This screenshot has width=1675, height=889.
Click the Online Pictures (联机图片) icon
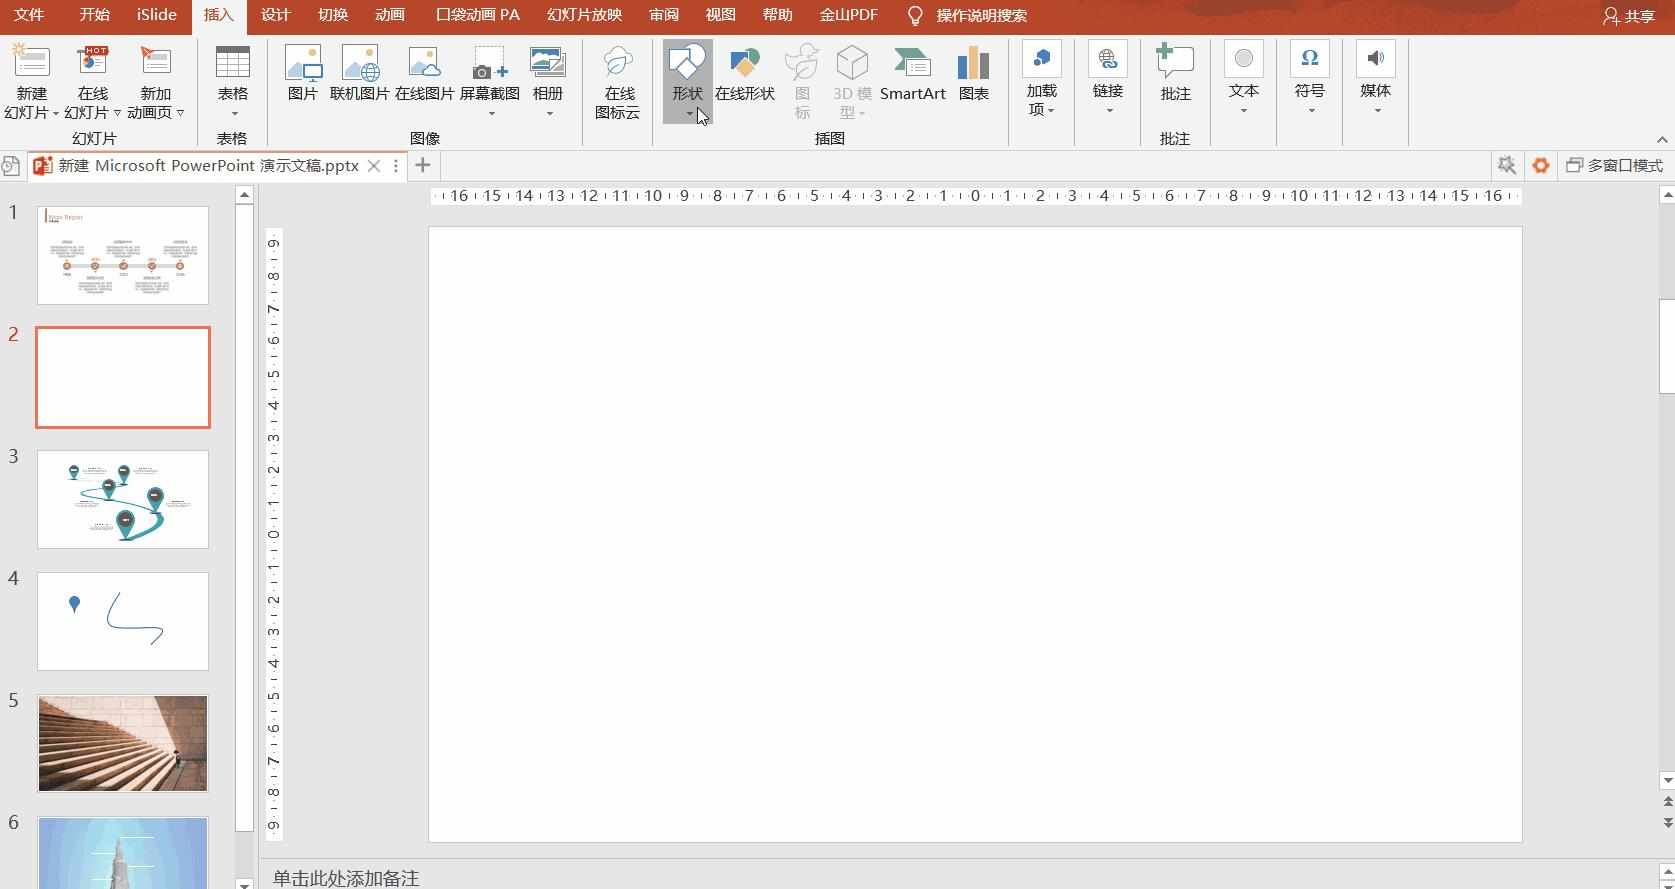pos(360,62)
